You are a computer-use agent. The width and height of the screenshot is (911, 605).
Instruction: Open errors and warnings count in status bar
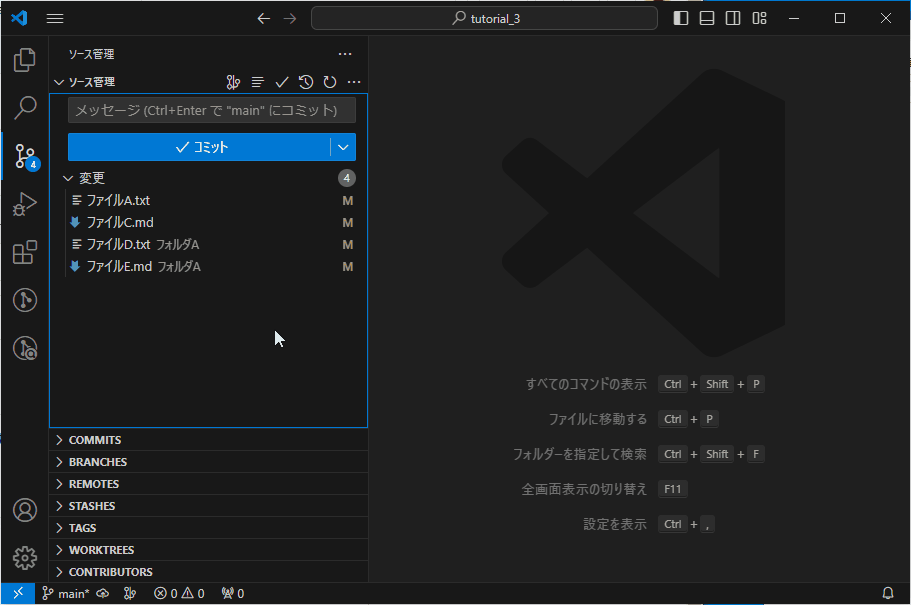pyautogui.click(x=179, y=593)
